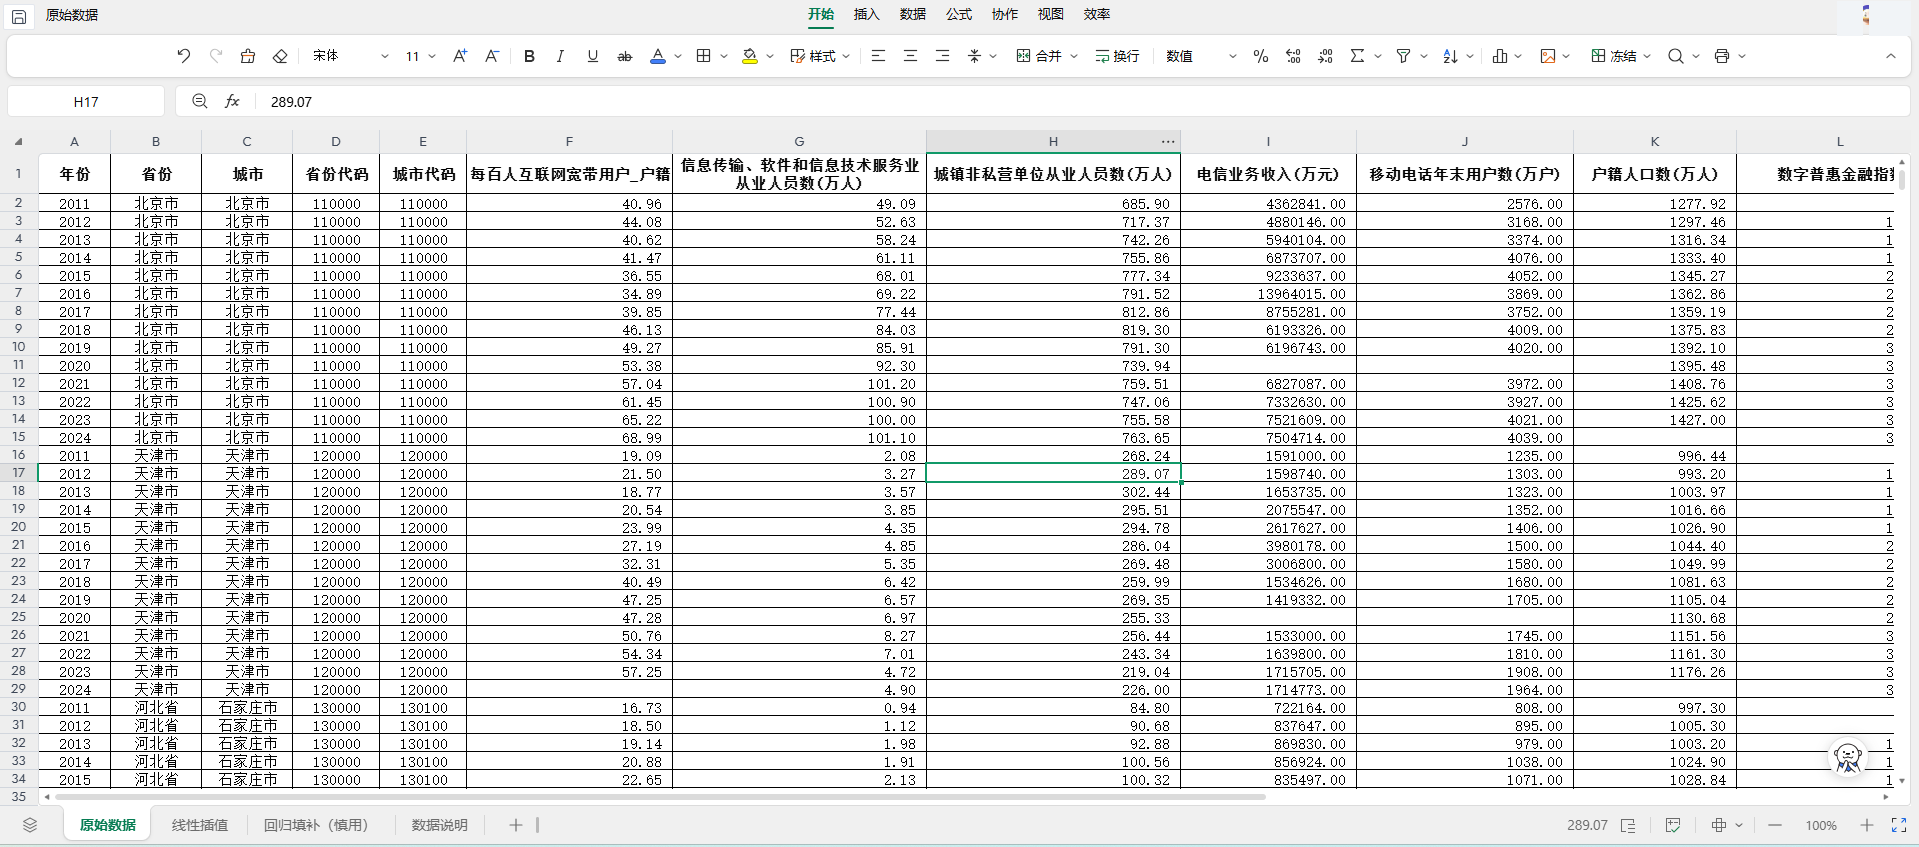
Task: Open the sheet layers icon at bottom-left
Action: 30,825
